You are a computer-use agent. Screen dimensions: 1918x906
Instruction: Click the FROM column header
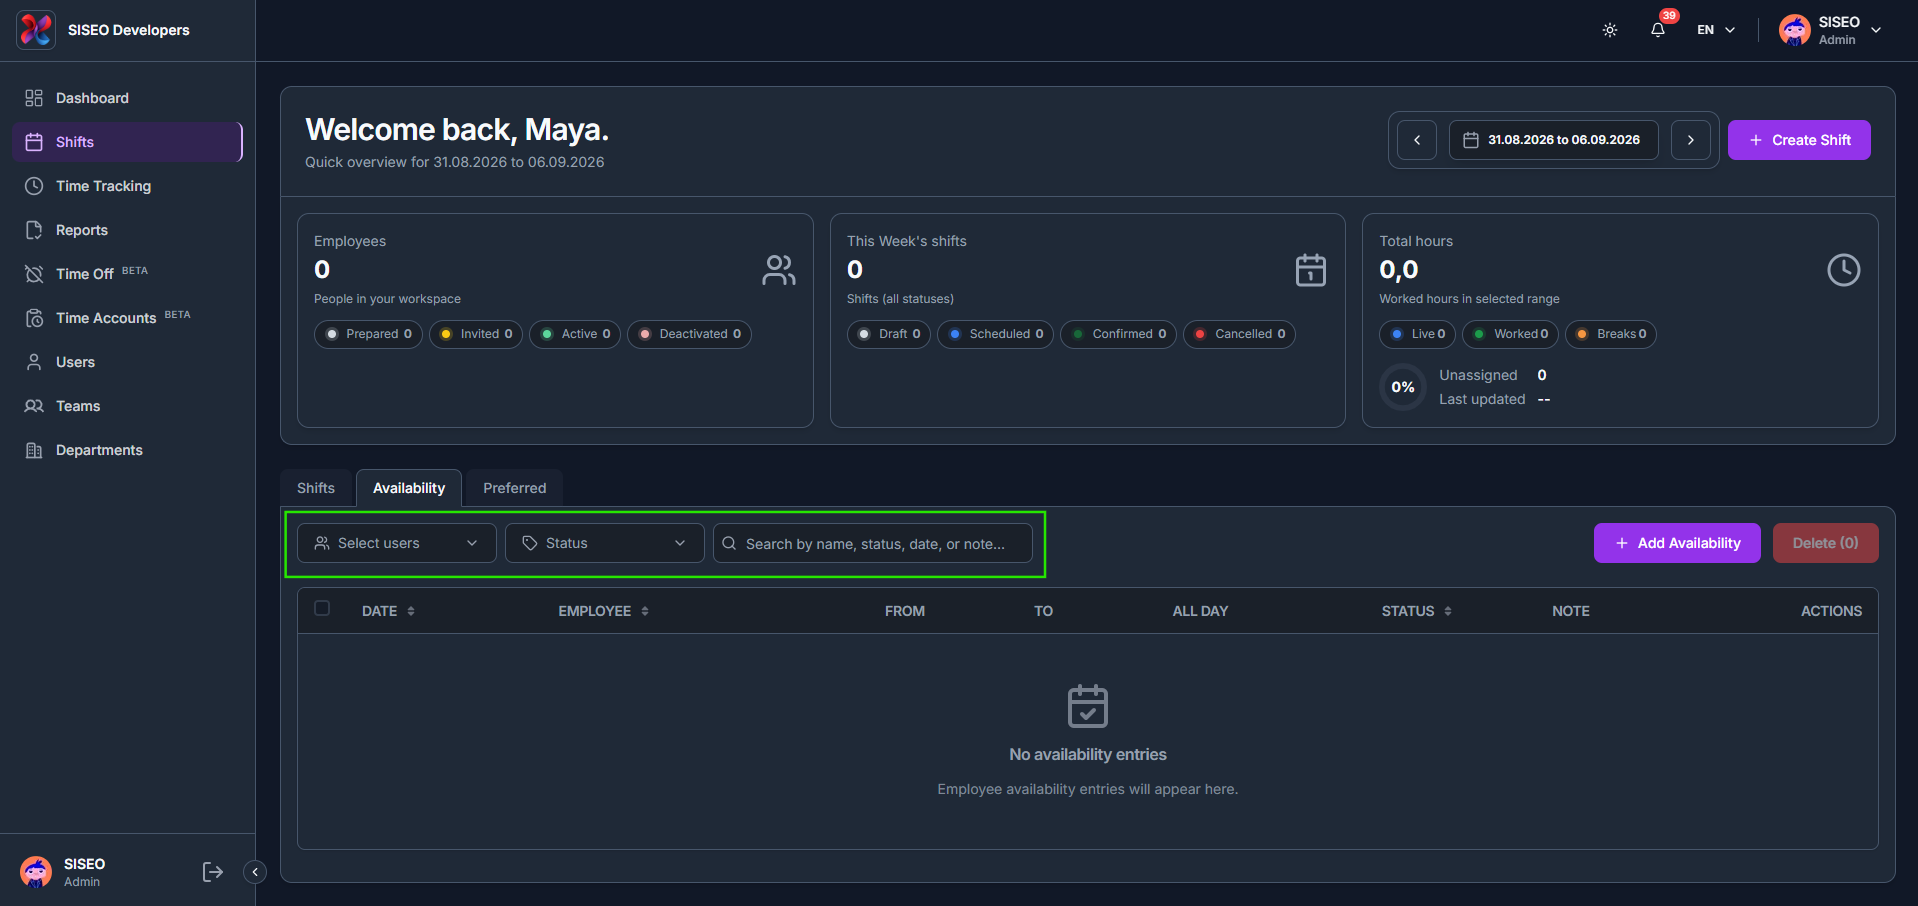(905, 611)
